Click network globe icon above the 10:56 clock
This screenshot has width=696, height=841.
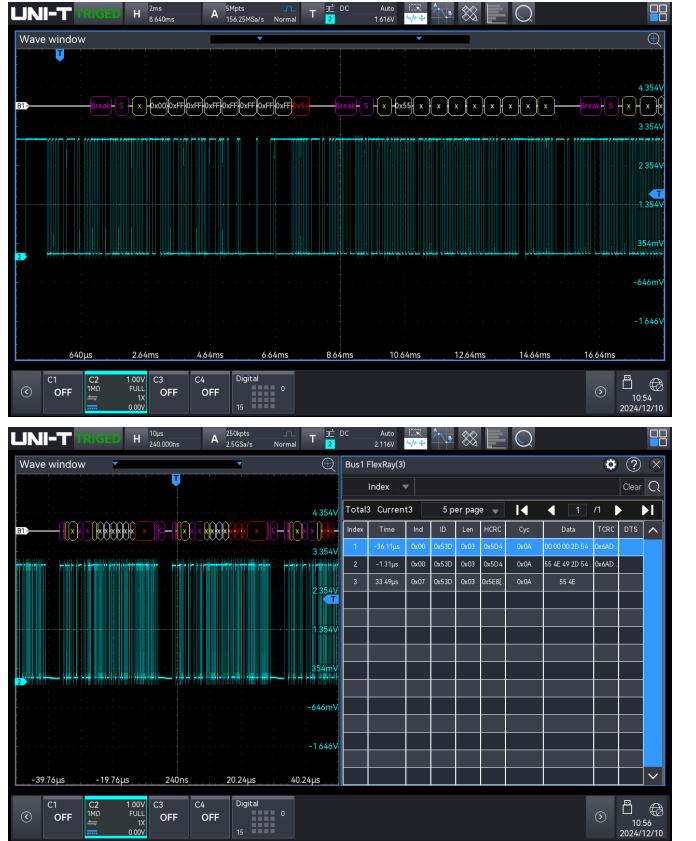(x=656, y=808)
